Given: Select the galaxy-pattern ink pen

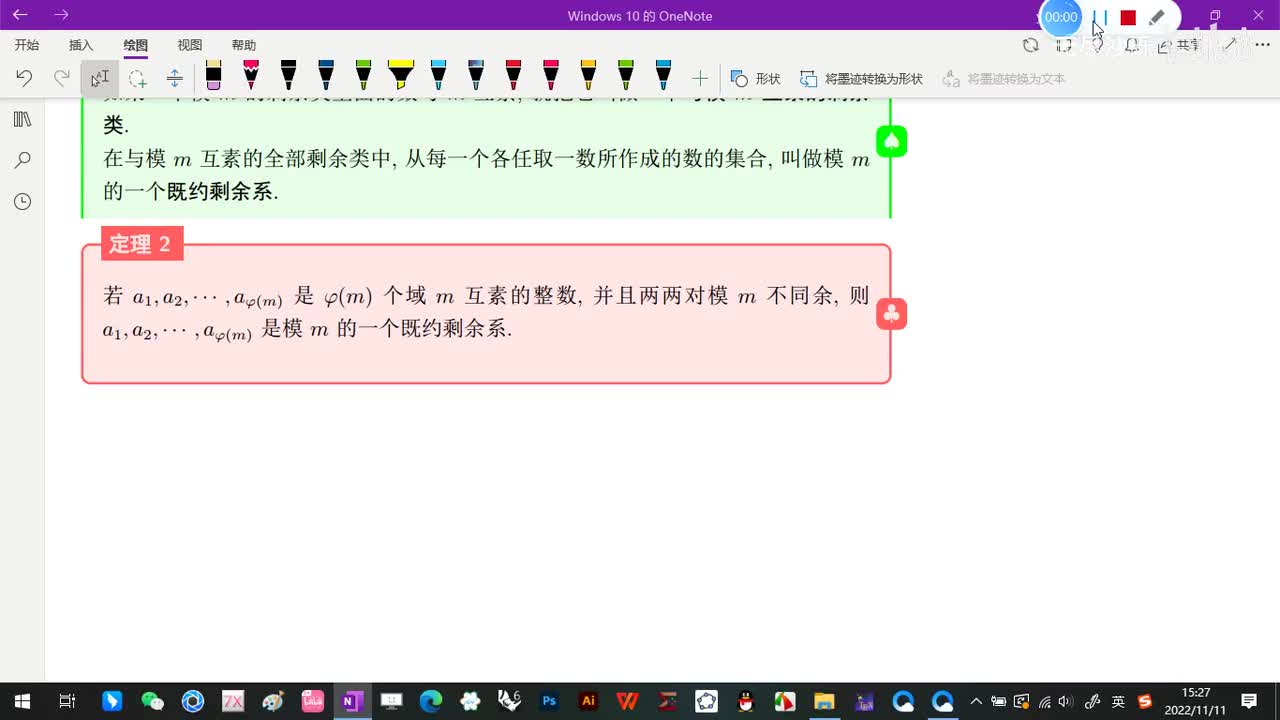Looking at the screenshot, I should point(476,77).
